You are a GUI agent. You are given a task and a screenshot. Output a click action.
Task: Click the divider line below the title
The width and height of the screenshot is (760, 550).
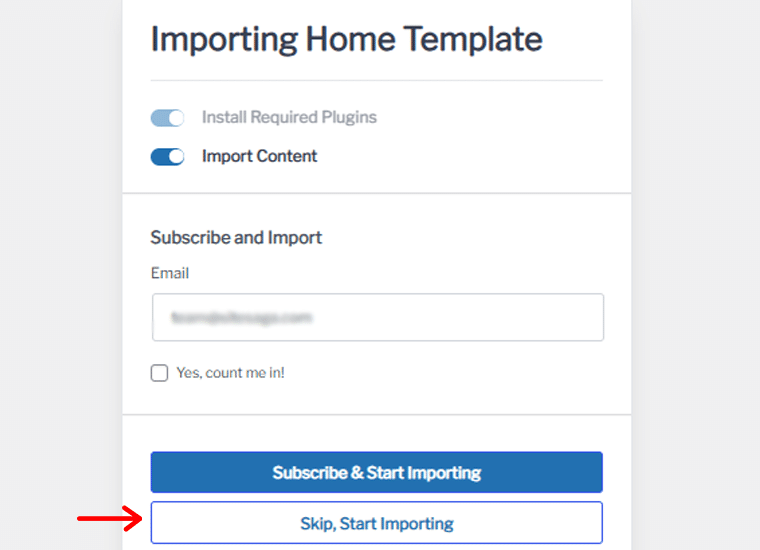click(x=377, y=80)
